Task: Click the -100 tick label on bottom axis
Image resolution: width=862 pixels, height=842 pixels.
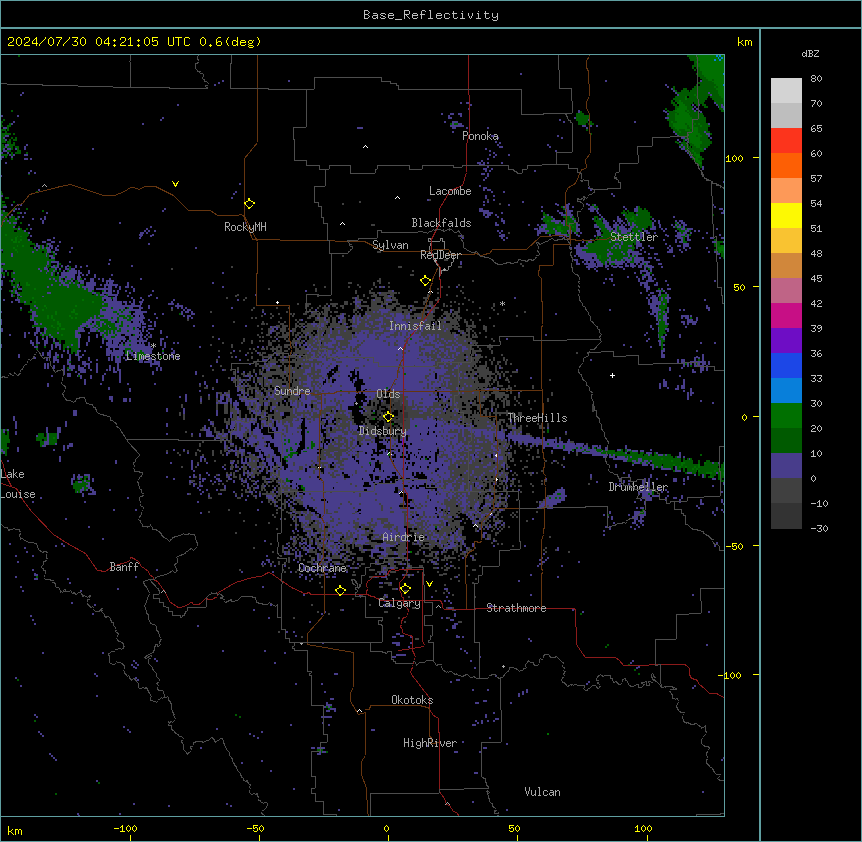Action: click(x=125, y=828)
